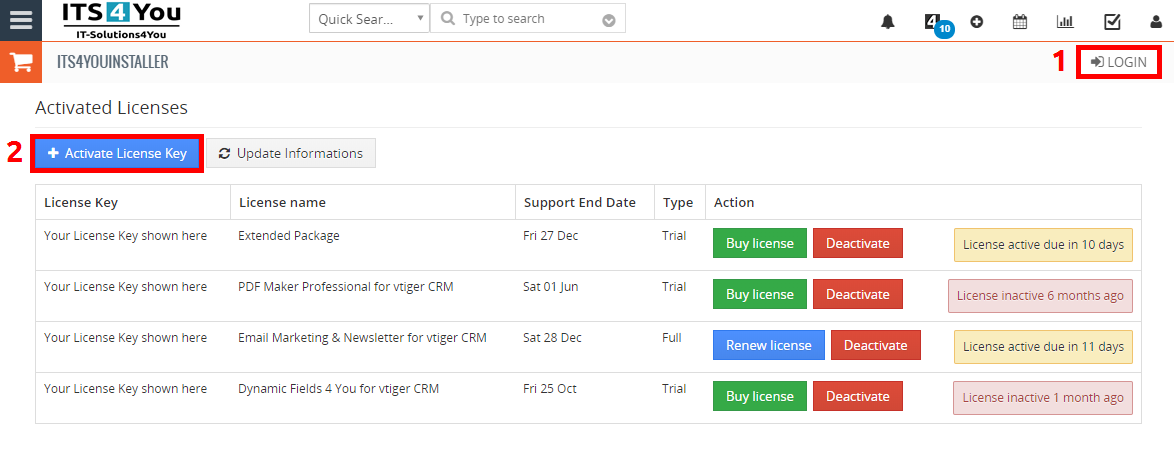Click the ITS4YOUINSTALLER module title
The image size is (1174, 451).
pyautogui.click(x=112, y=62)
